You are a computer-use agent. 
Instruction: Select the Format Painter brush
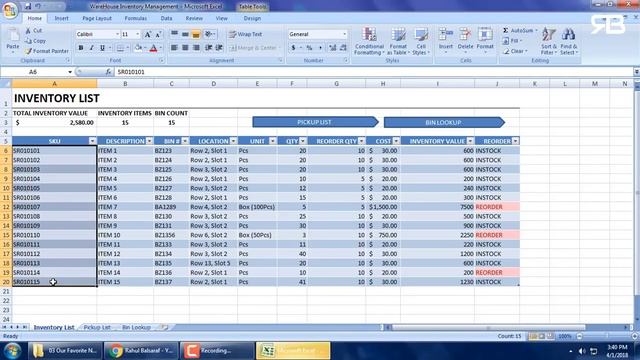tap(28, 51)
